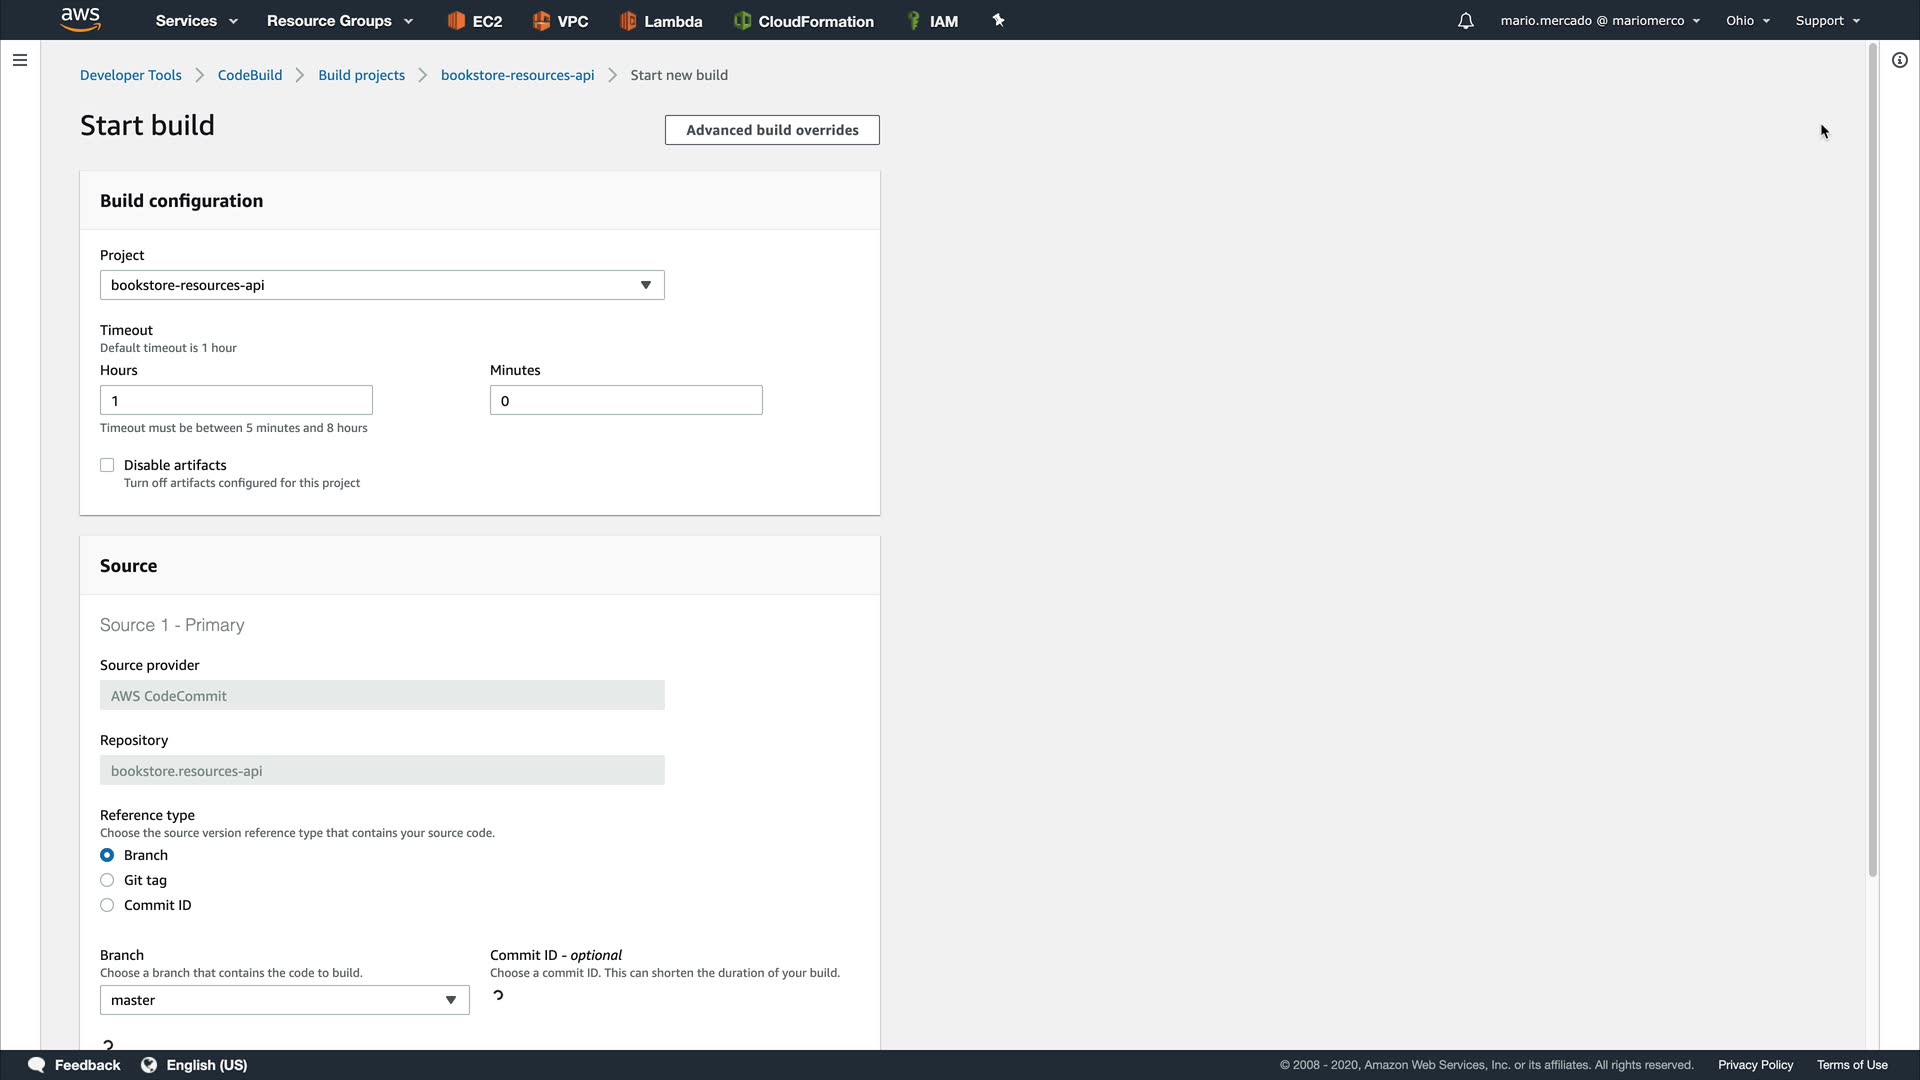This screenshot has height=1080, width=1920.
Task: Open the notifications bell
Action: pos(1465,21)
